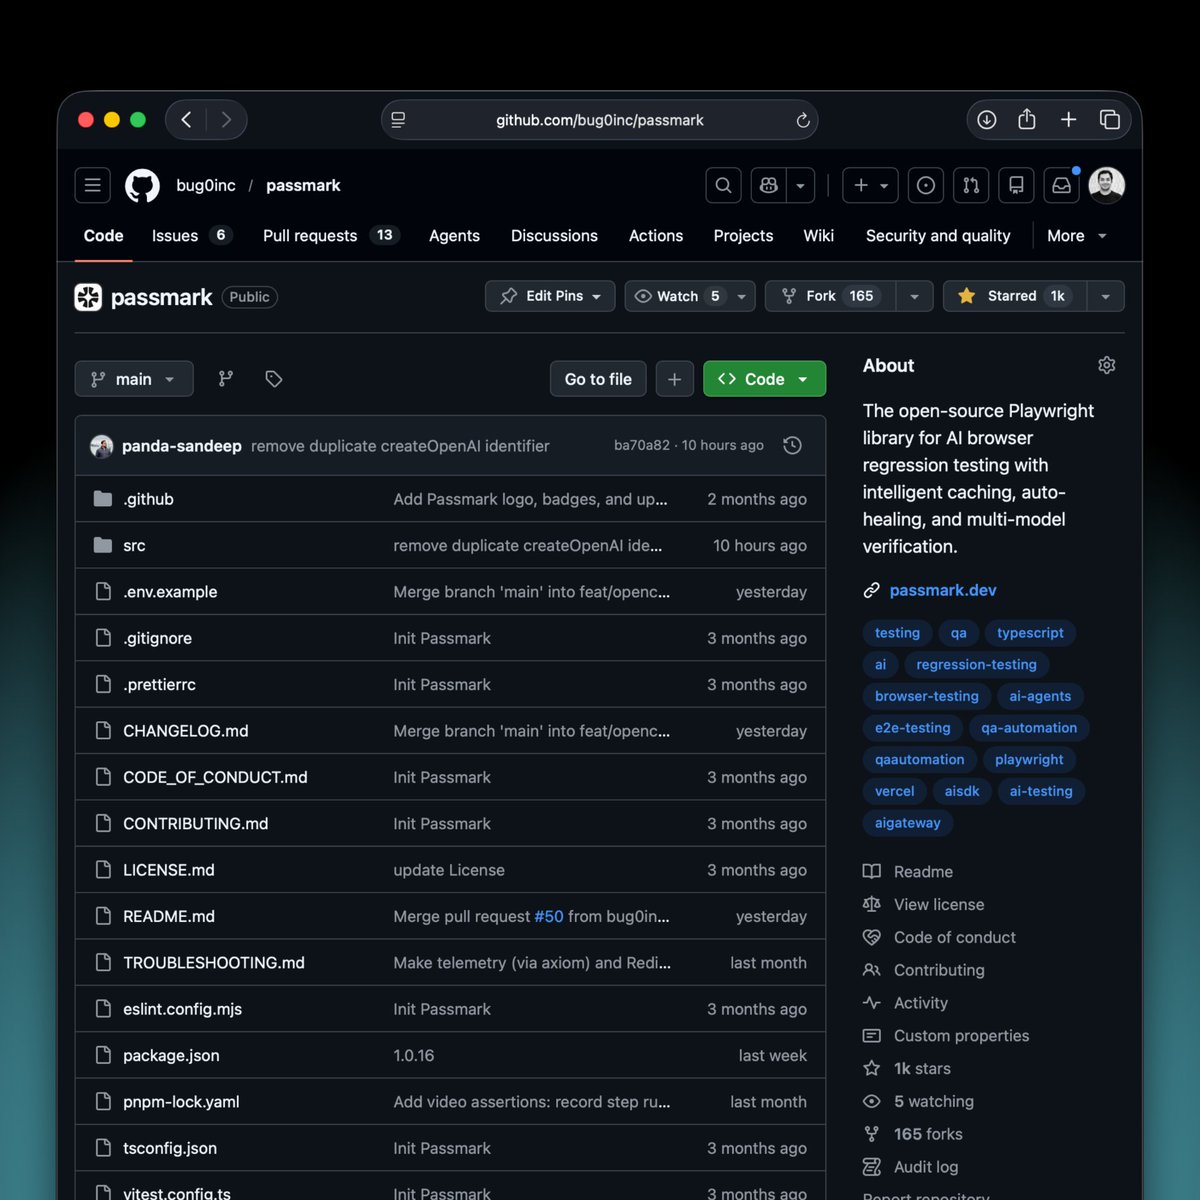Screen dimensions: 1200x1200
Task: Click panda-sandeep commit author avatar
Action: (101, 446)
